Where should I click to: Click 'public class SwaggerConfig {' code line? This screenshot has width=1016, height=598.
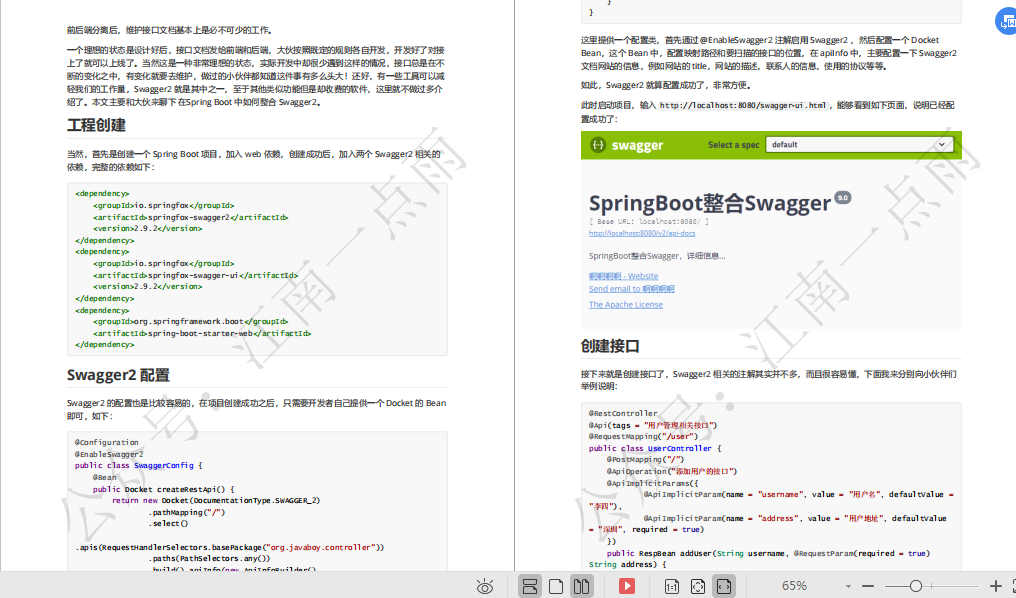139,465
